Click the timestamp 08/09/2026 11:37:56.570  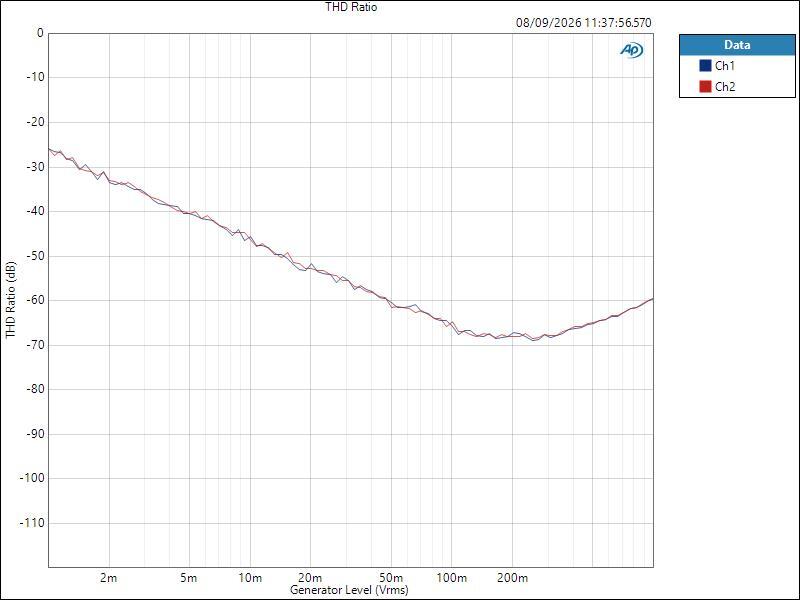coord(583,23)
